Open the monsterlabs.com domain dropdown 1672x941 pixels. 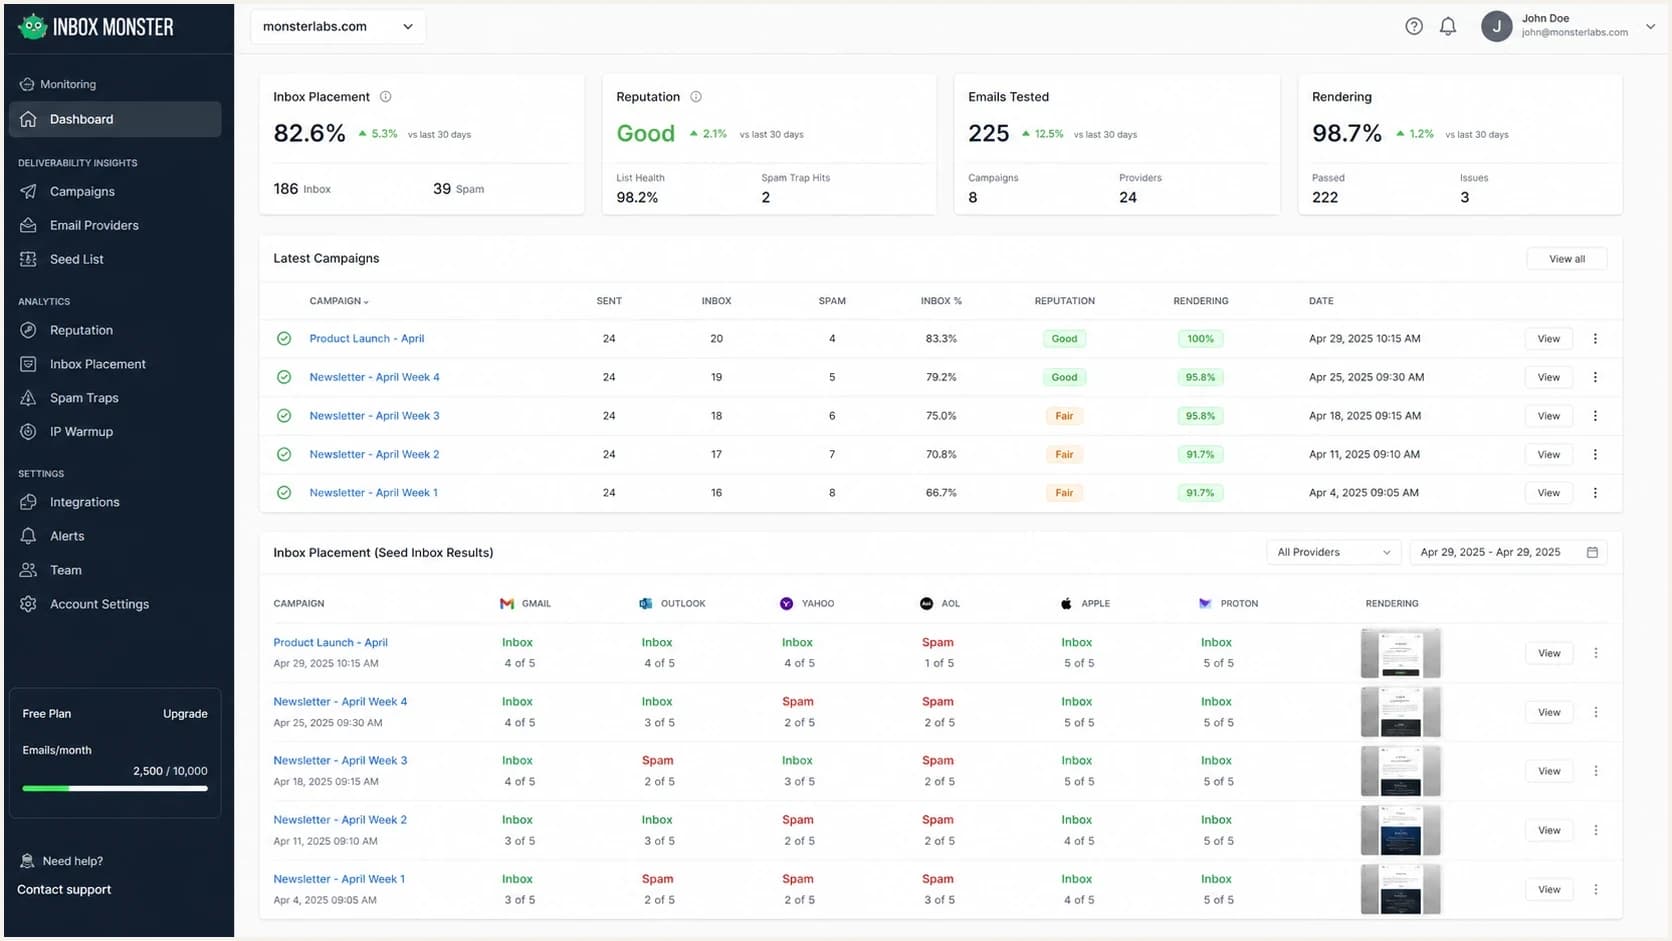338,27
